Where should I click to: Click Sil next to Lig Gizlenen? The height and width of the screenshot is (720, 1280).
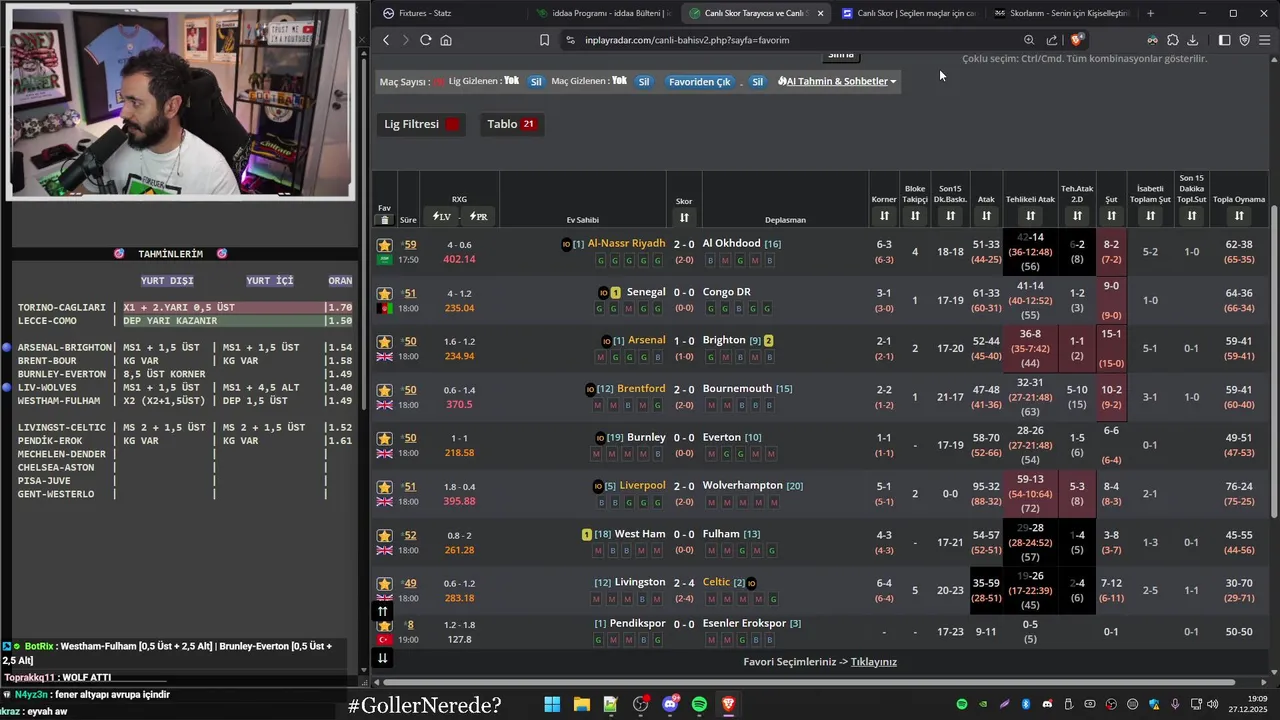coord(536,81)
